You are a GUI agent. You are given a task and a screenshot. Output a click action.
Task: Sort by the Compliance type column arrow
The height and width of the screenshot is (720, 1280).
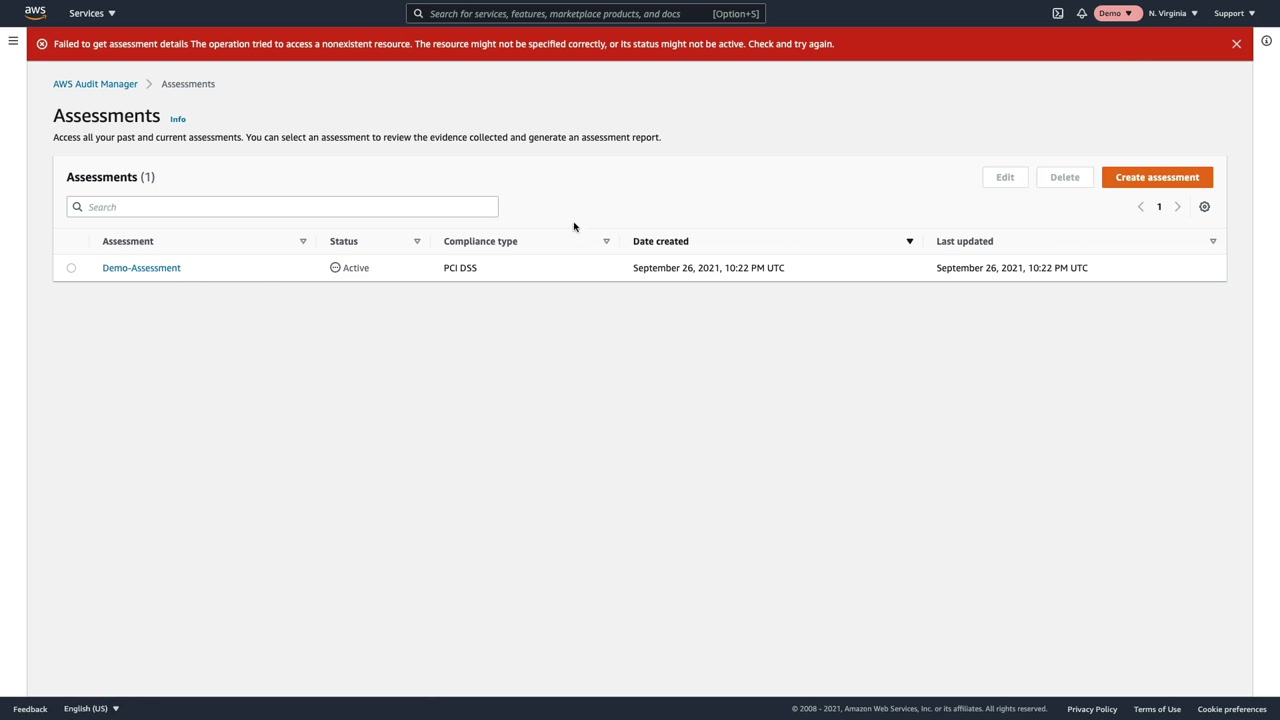click(x=606, y=241)
